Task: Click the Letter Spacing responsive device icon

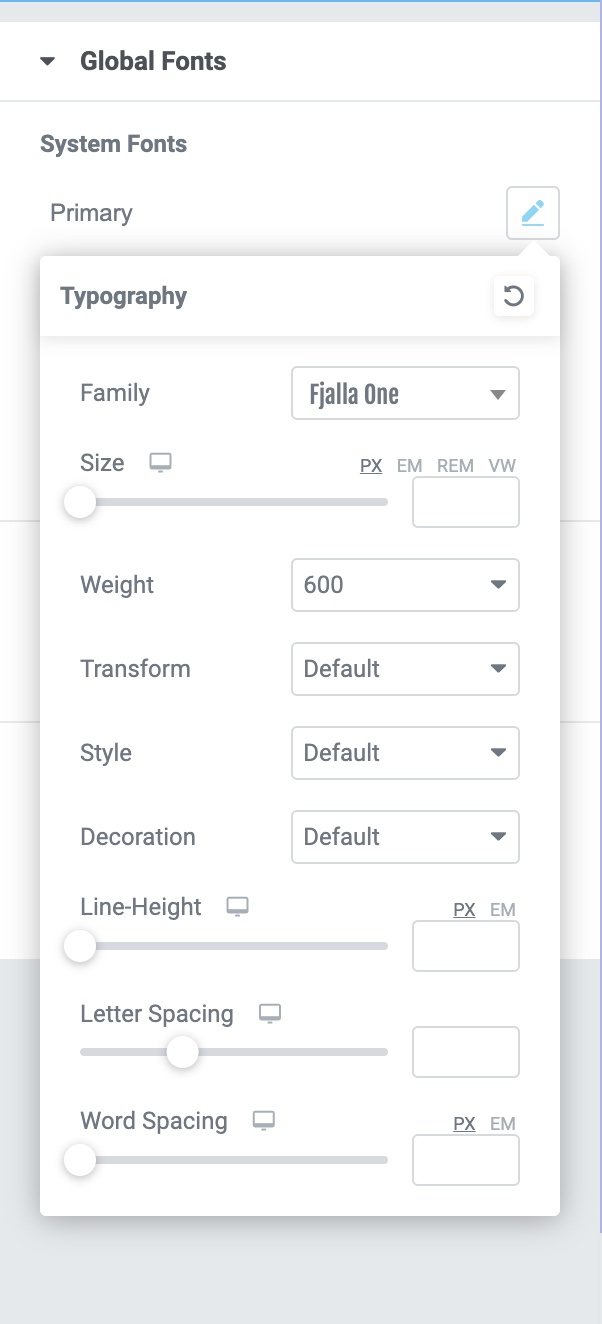Action: tap(269, 1014)
